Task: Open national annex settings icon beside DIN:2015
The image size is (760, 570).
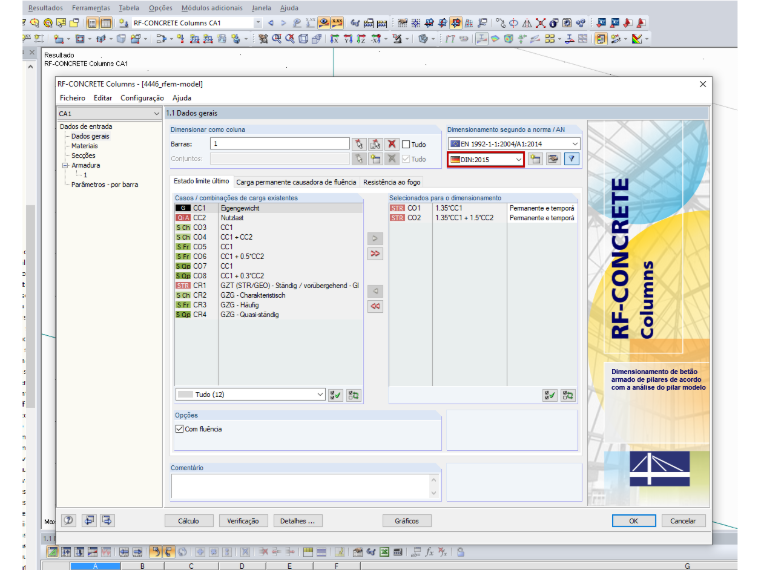Action: coord(535,159)
